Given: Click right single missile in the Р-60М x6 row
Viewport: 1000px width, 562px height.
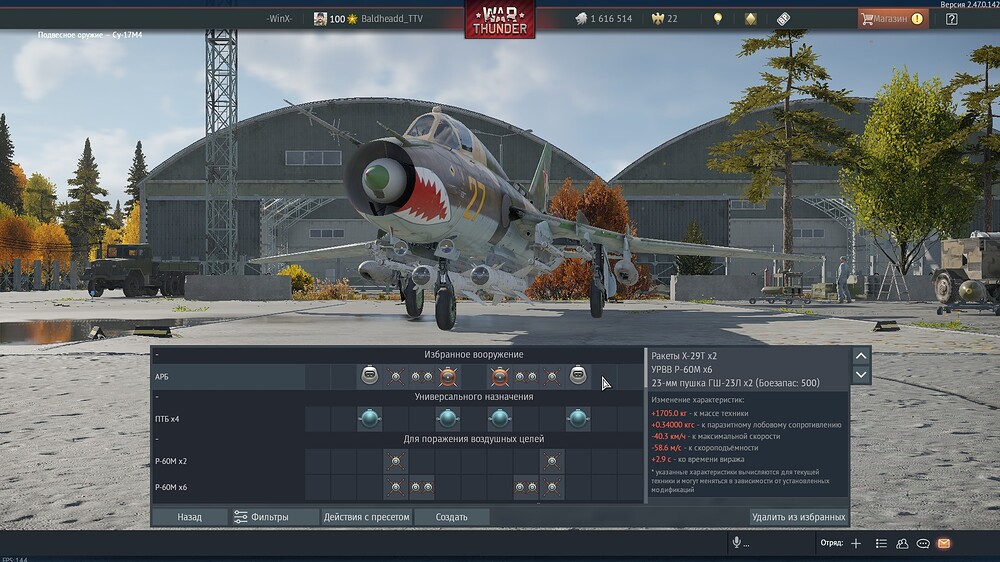Looking at the screenshot, I should (x=552, y=487).
